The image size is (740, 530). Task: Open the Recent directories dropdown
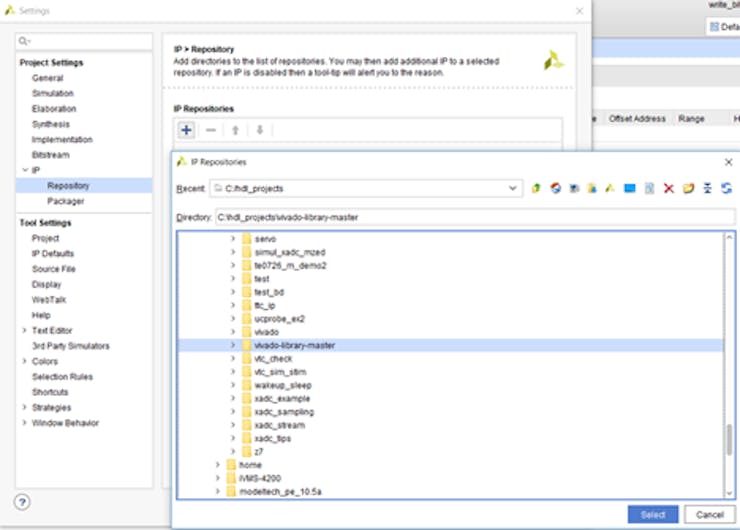[513, 188]
